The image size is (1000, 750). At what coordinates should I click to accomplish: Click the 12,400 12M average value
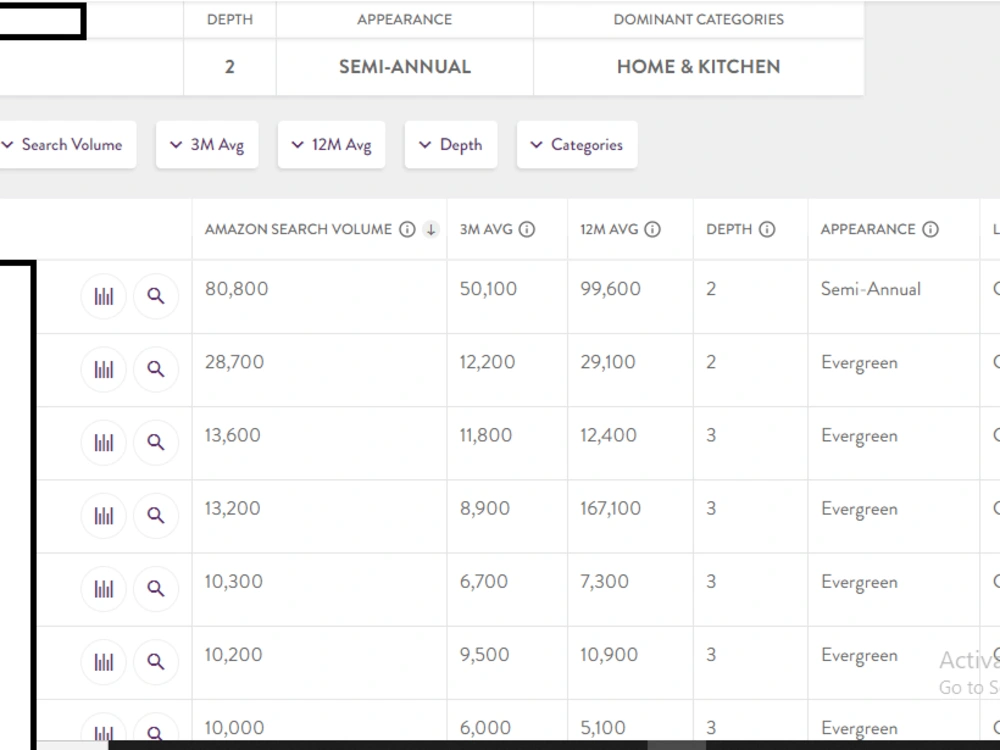coord(608,436)
